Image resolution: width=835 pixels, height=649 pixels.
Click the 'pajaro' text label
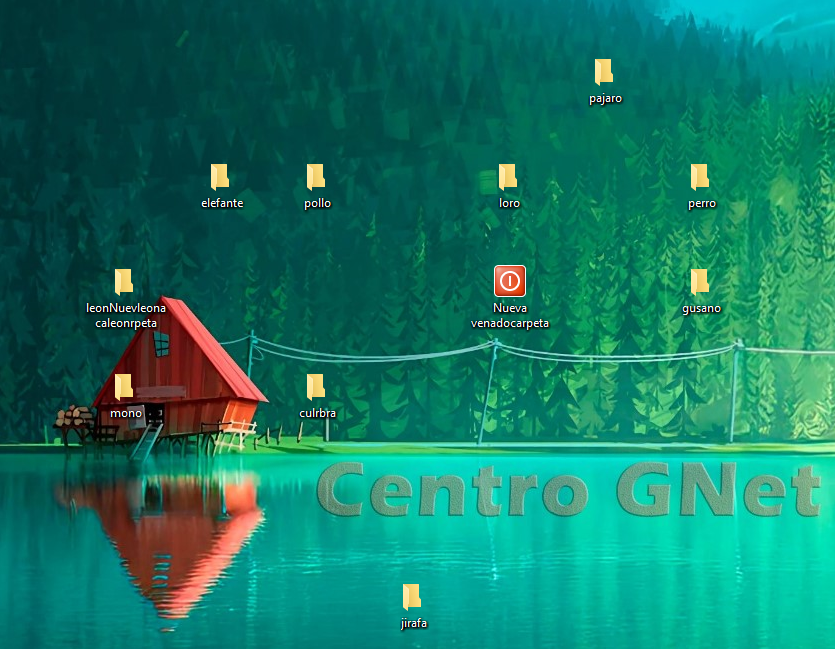(x=605, y=98)
